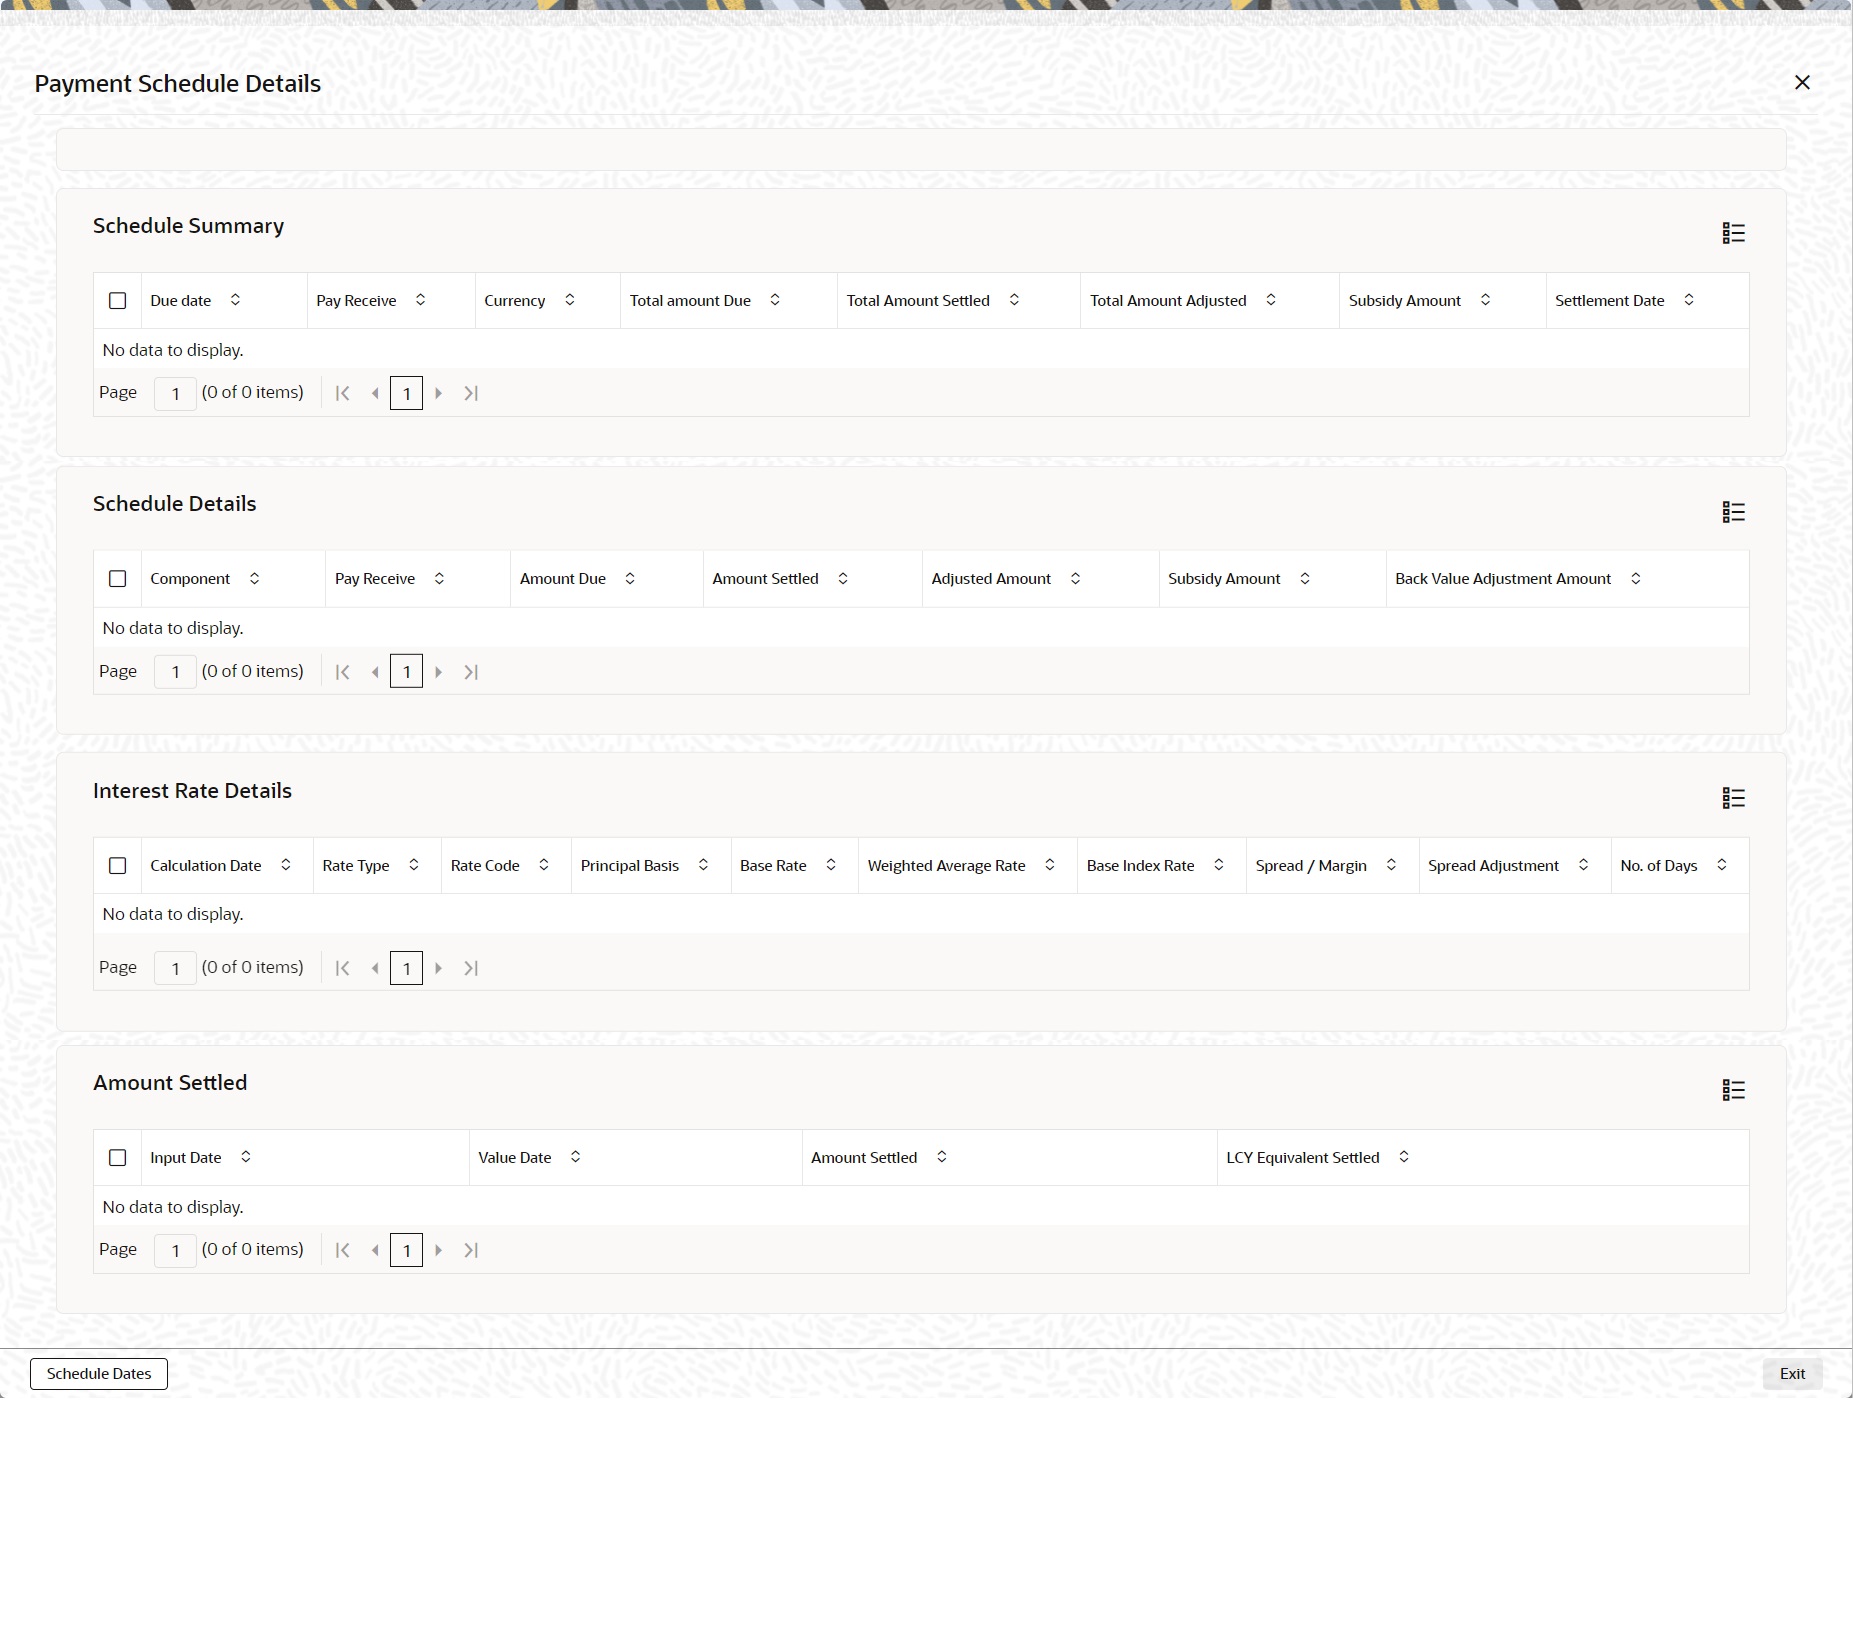The height and width of the screenshot is (1634, 1853).
Task: Select all rows in Schedule Details
Action: tap(117, 578)
